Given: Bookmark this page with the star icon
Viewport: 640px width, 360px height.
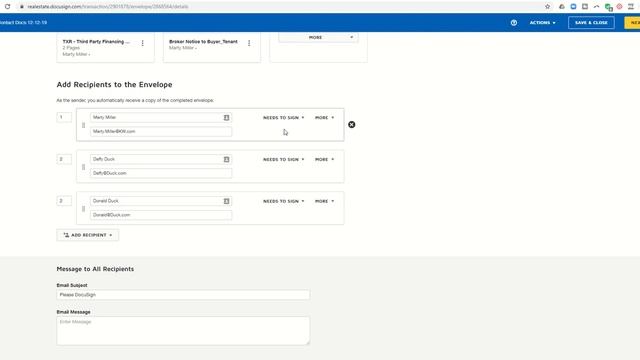Looking at the screenshot, I should tap(547, 7).
